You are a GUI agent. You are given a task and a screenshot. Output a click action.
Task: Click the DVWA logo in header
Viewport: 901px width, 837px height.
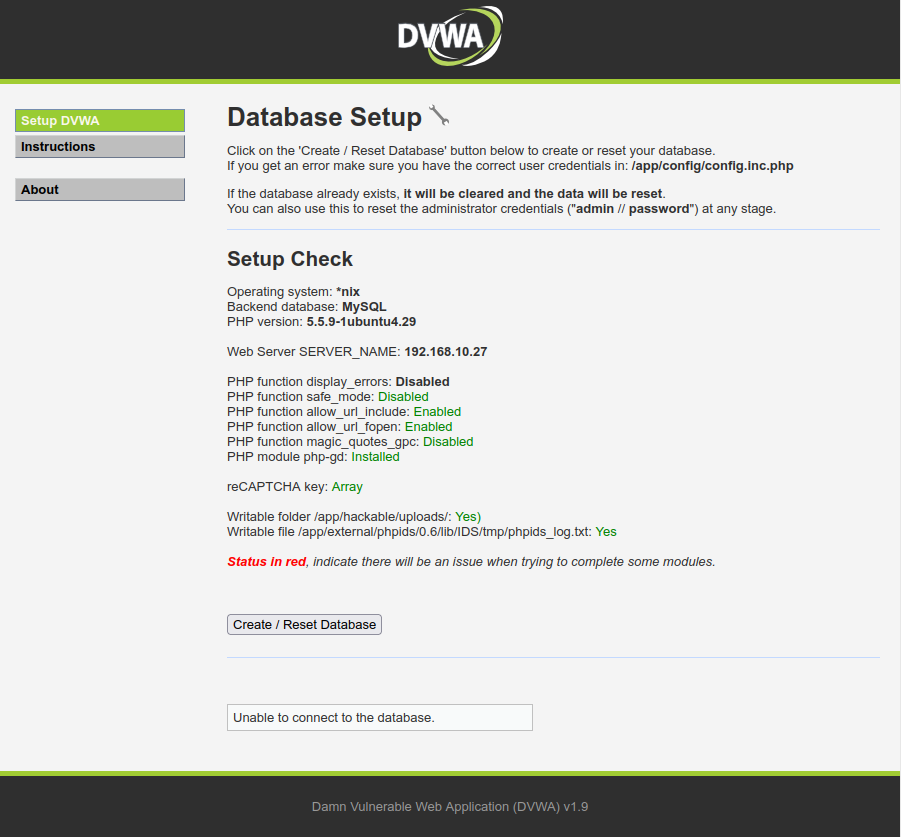tap(450, 36)
